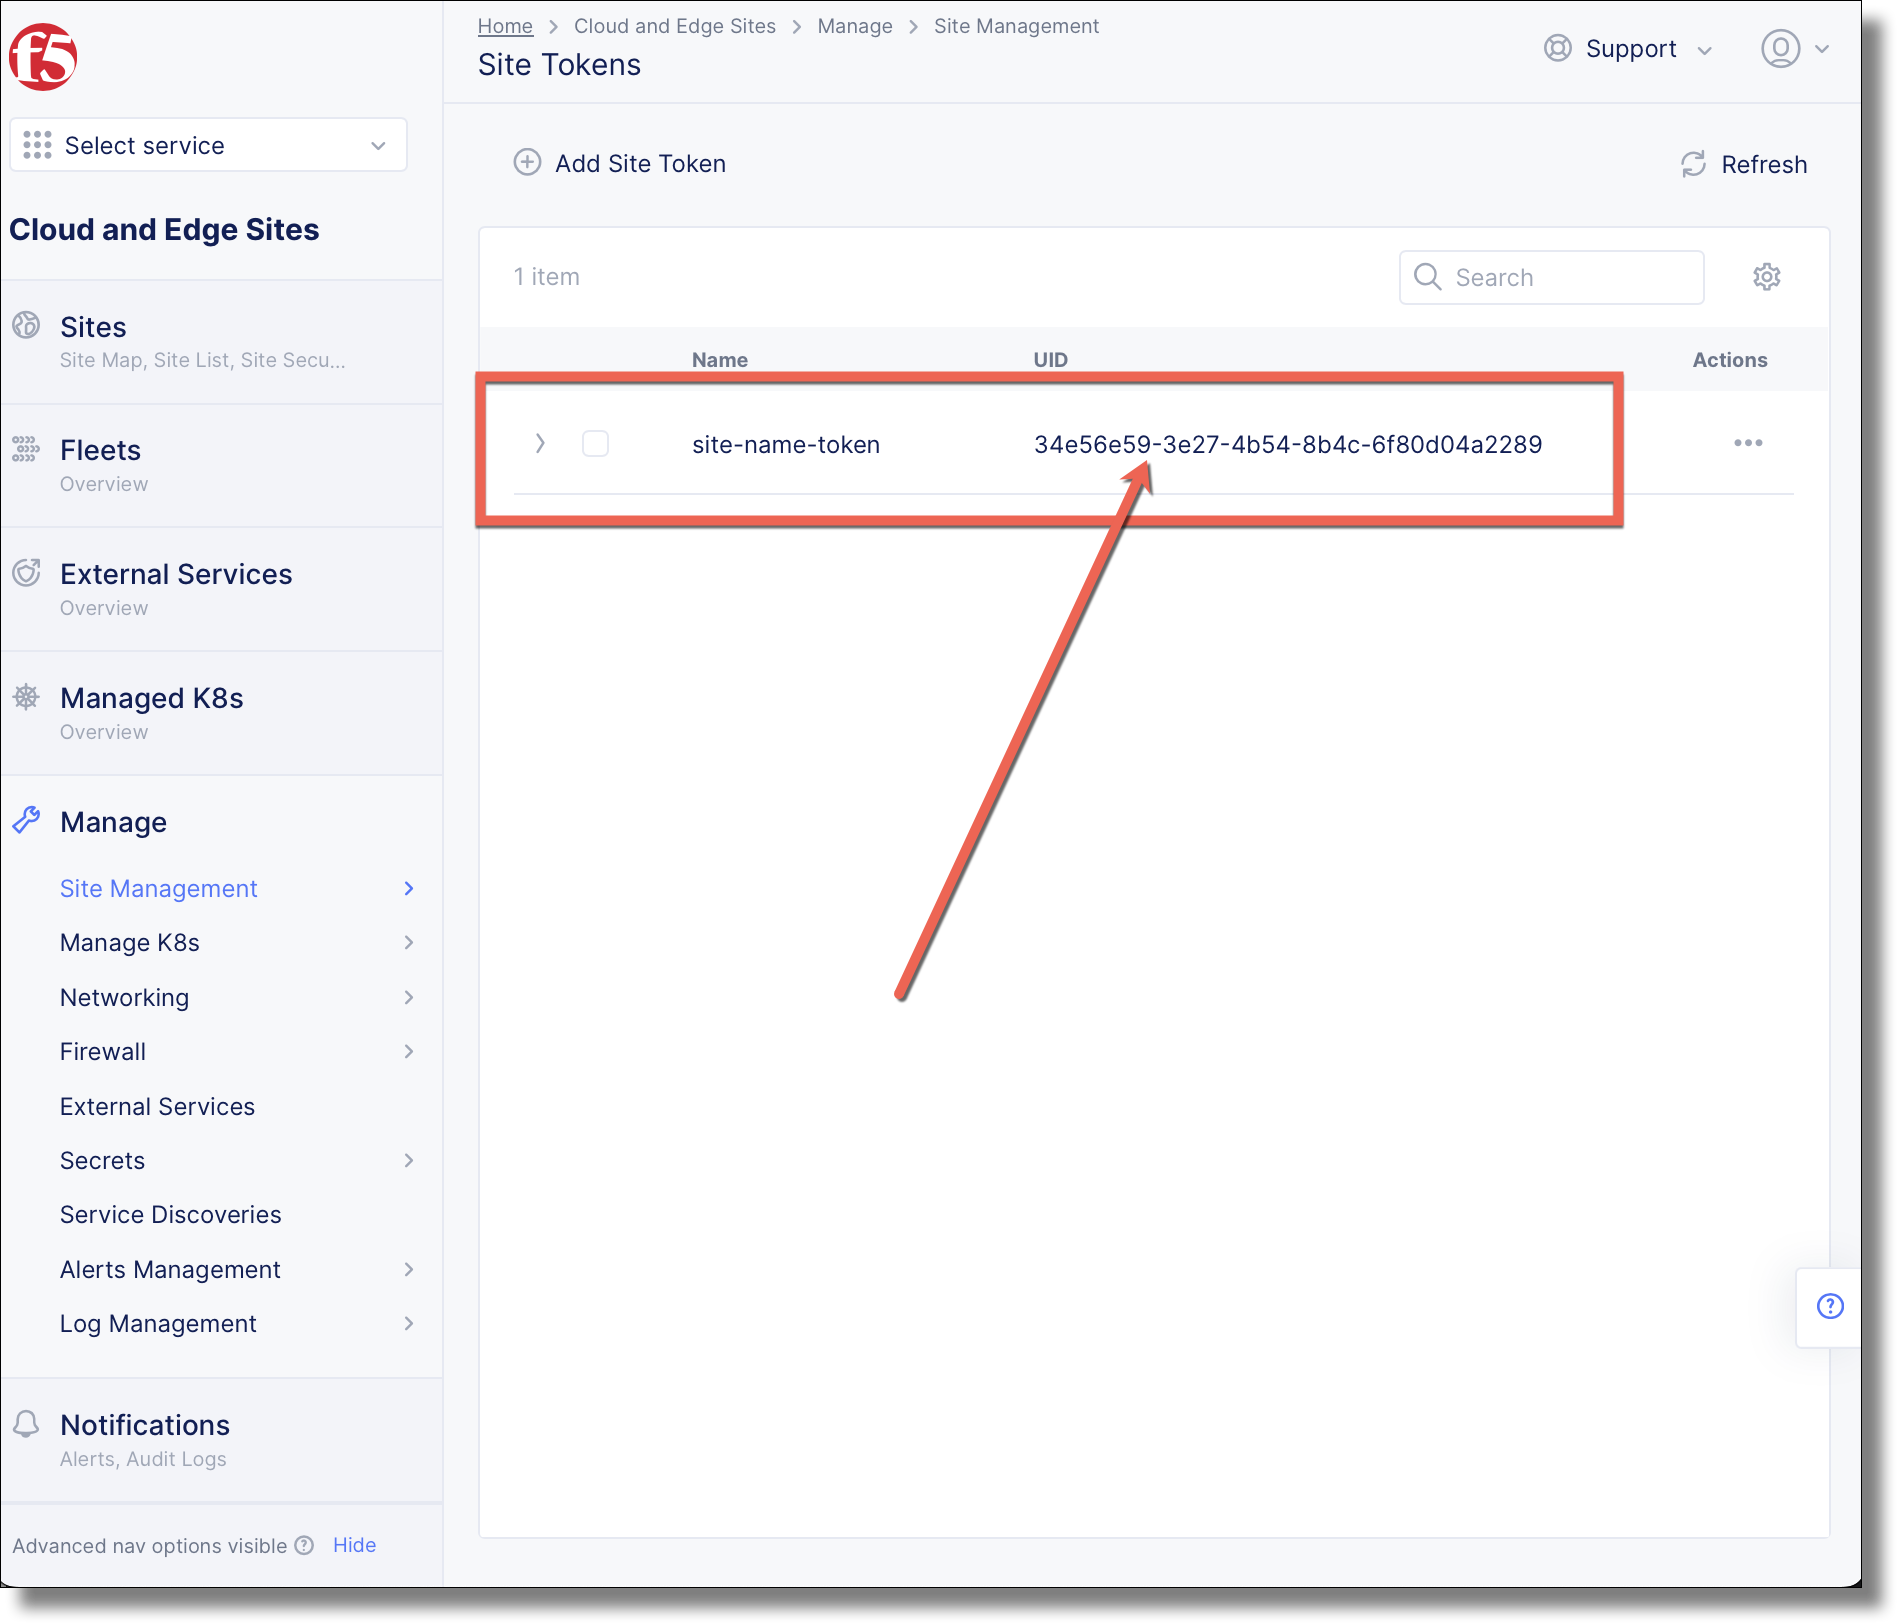Click the Support lifebuoy icon

click(x=1557, y=48)
